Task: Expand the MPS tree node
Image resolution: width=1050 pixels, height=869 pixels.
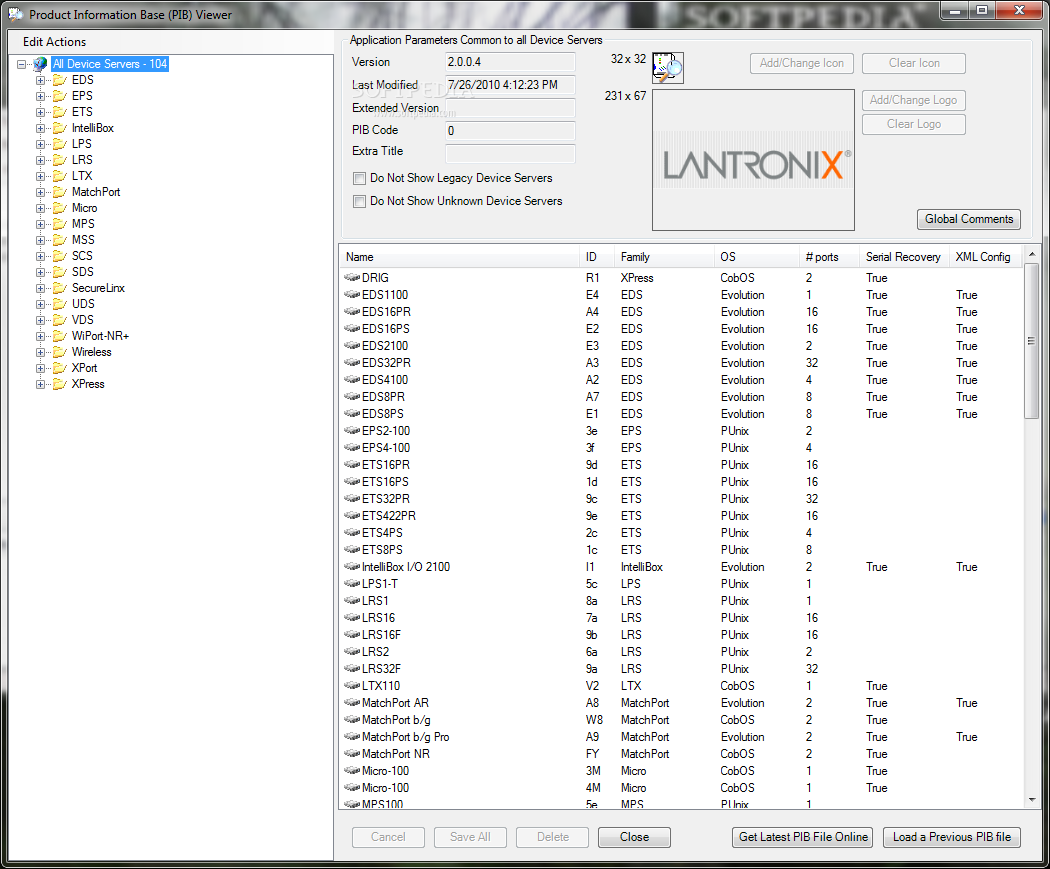Action: (40, 224)
